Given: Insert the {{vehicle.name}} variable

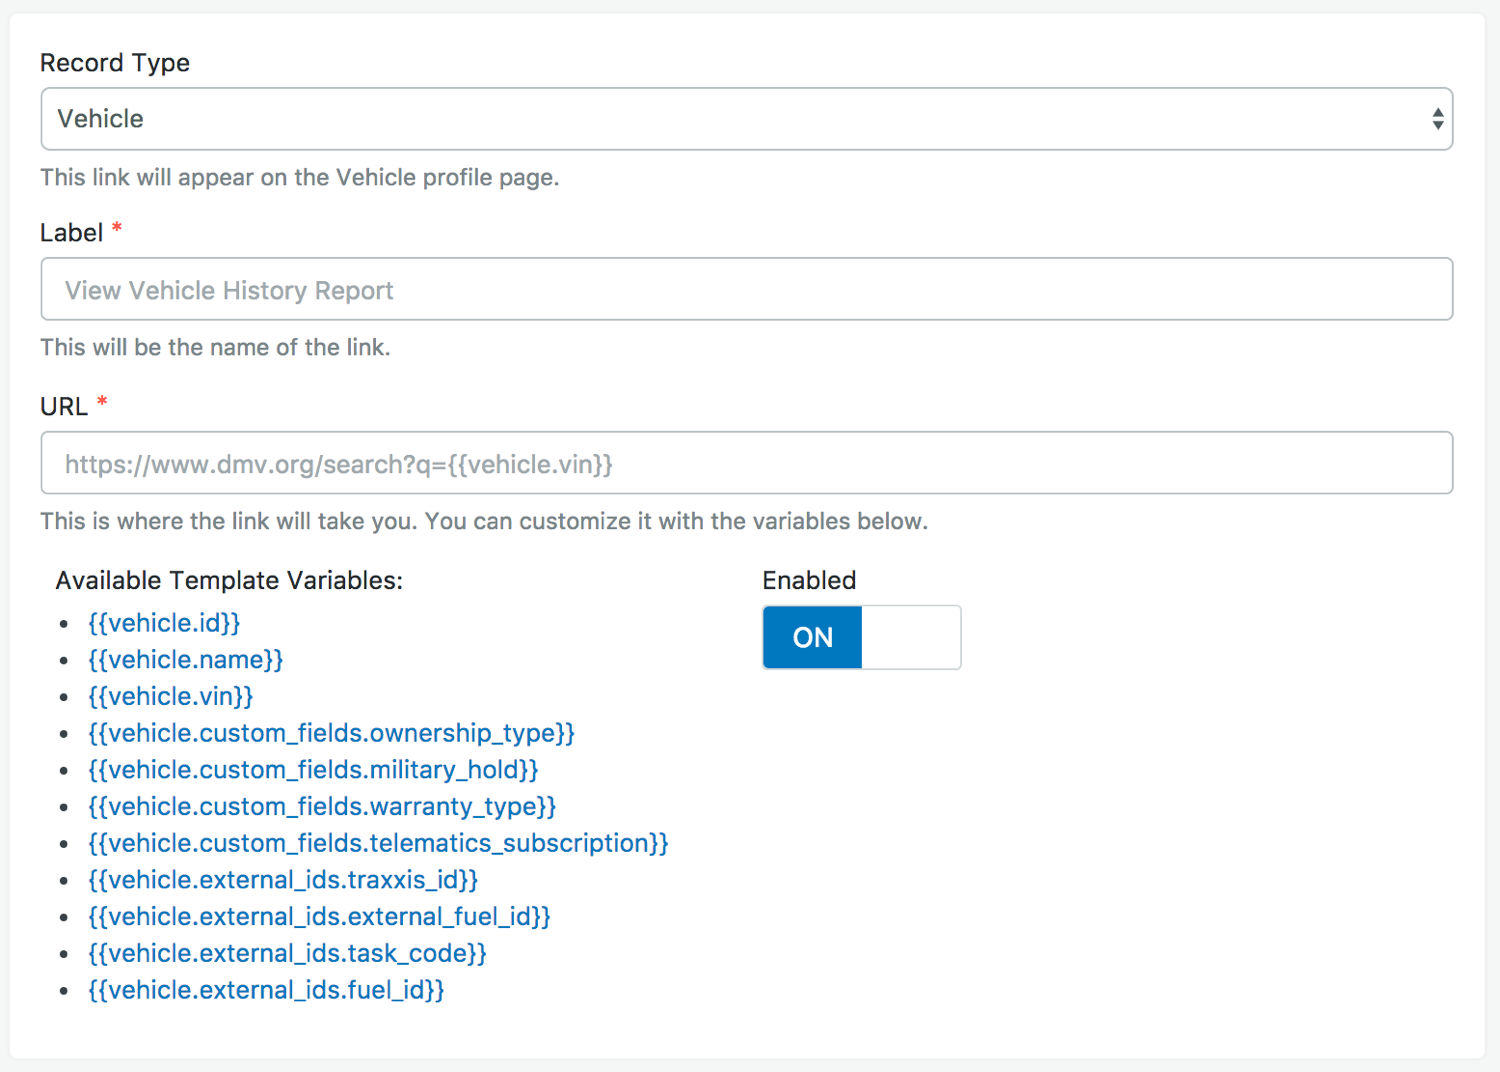Looking at the screenshot, I should 185,660.
